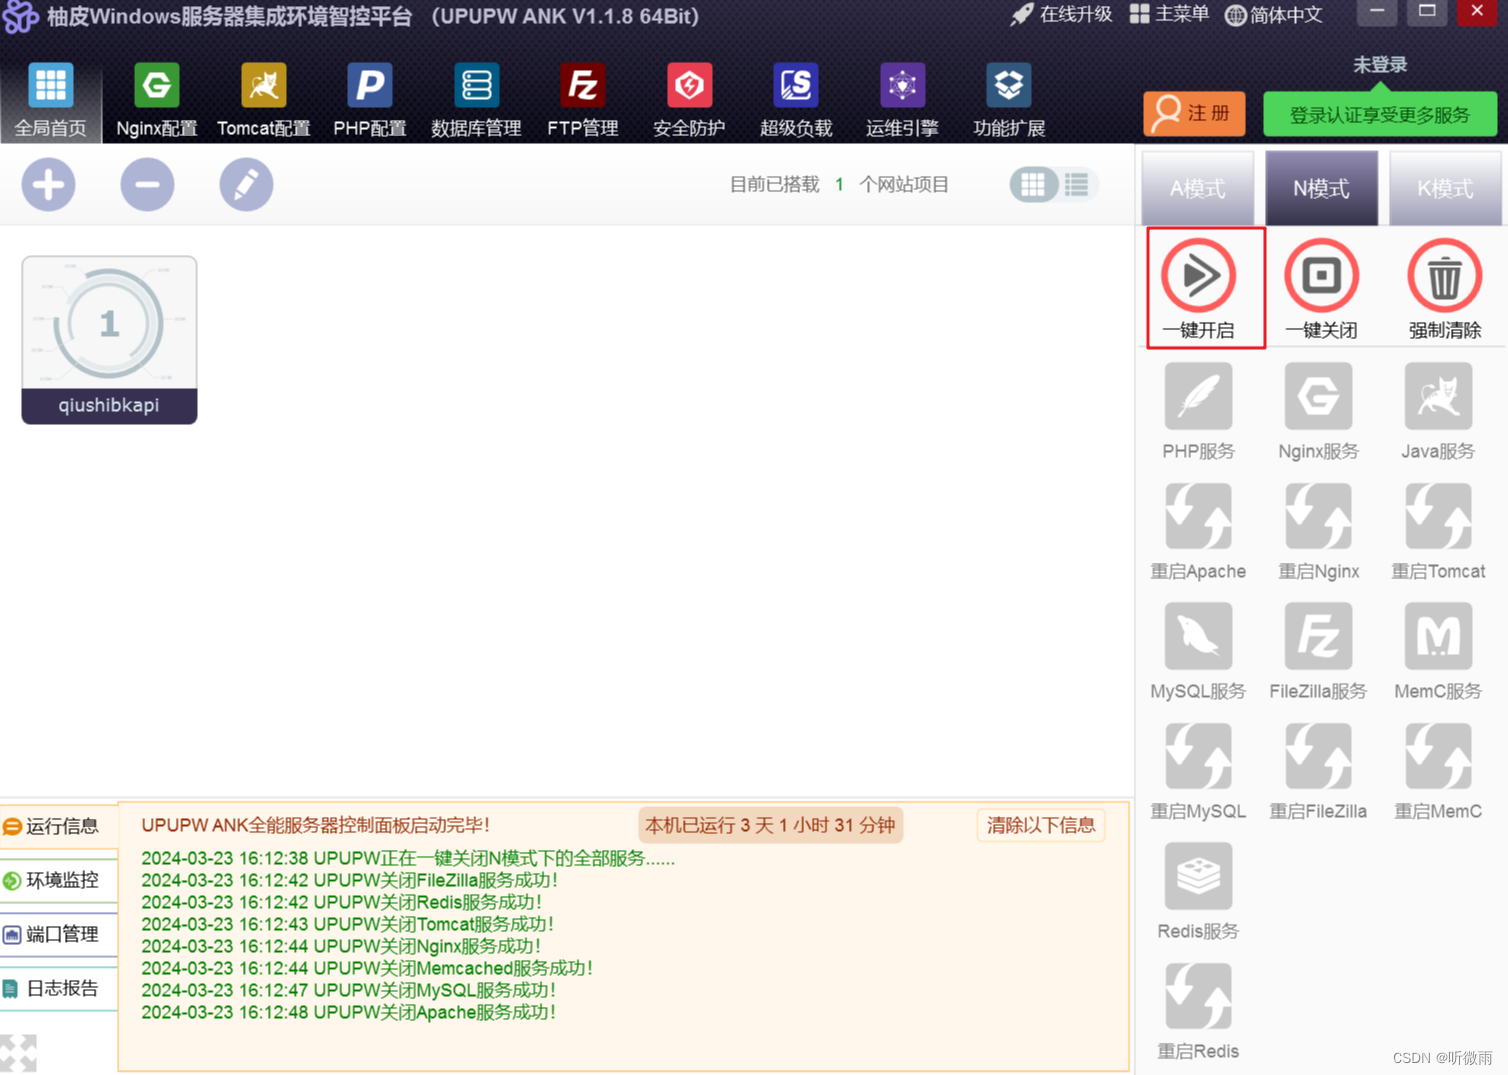
Task: Click the UPUPW logo in title bar
Action: [x=20, y=16]
